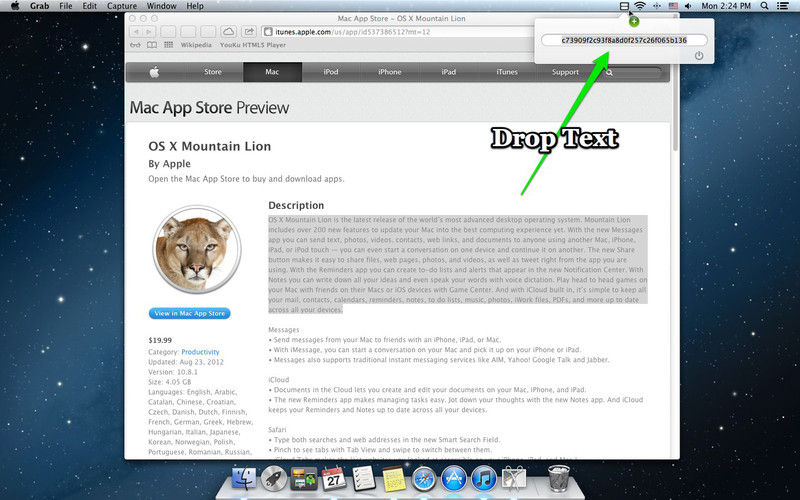The height and width of the screenshot is (500, 800).
Task: Open Spotlight search magnifier
Action: click(764, 6)
